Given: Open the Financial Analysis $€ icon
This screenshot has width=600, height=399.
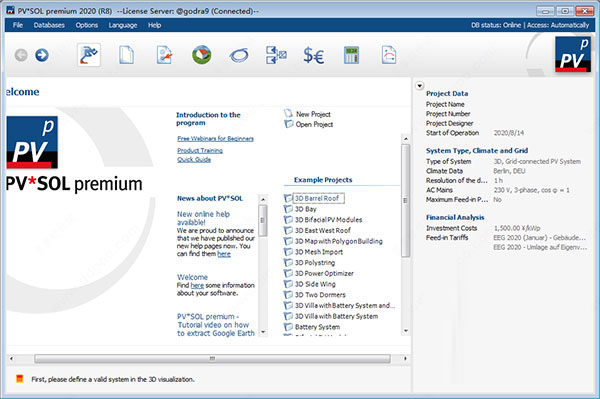Looking at the screenshot, I should (x=313, y=55).
